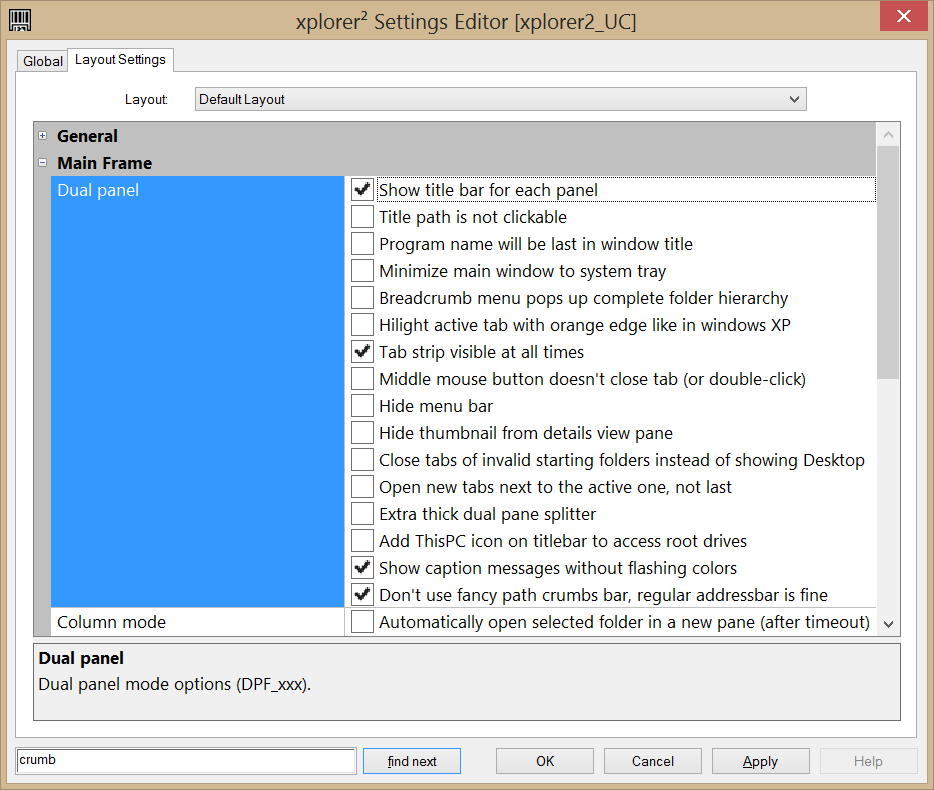Tick Extra thick dual pane splitter
The image size is (934, 790).
362,514
